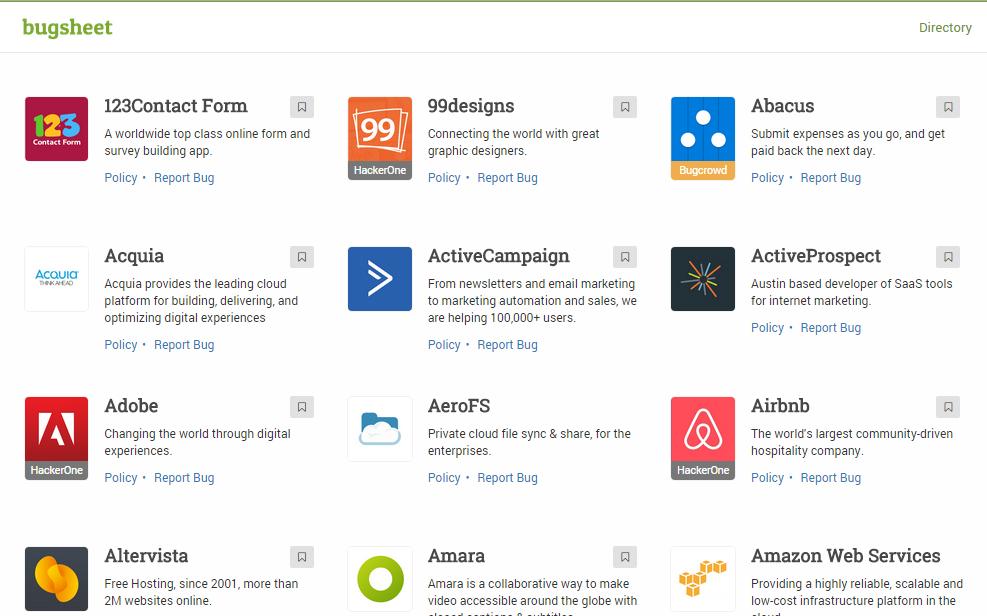Open the Acquia logo thumbnail

pos(57,279)
